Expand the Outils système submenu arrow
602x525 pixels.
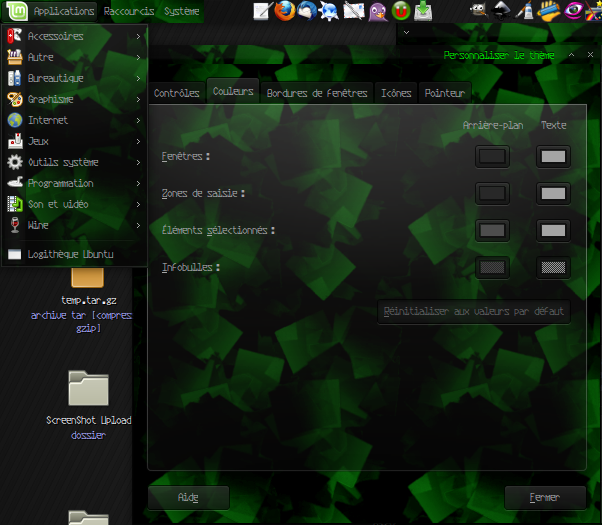pyautogui.click(x=138, y=162)
